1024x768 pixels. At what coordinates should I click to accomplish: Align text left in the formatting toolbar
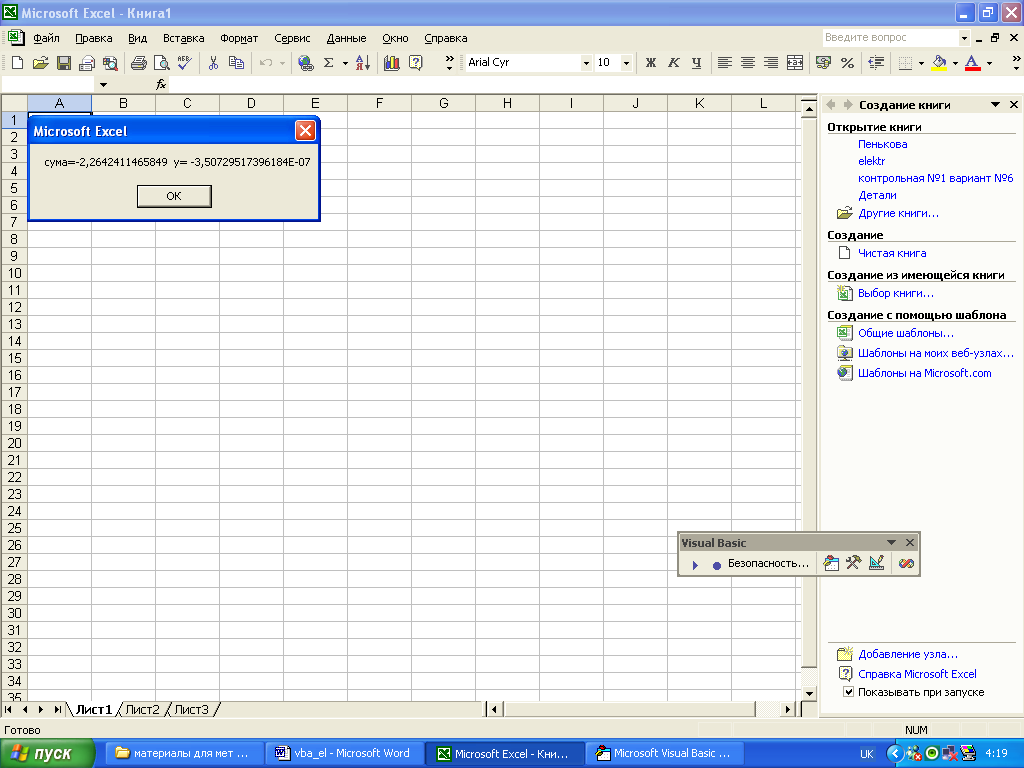pyautogui.click(x=724, y=63)
